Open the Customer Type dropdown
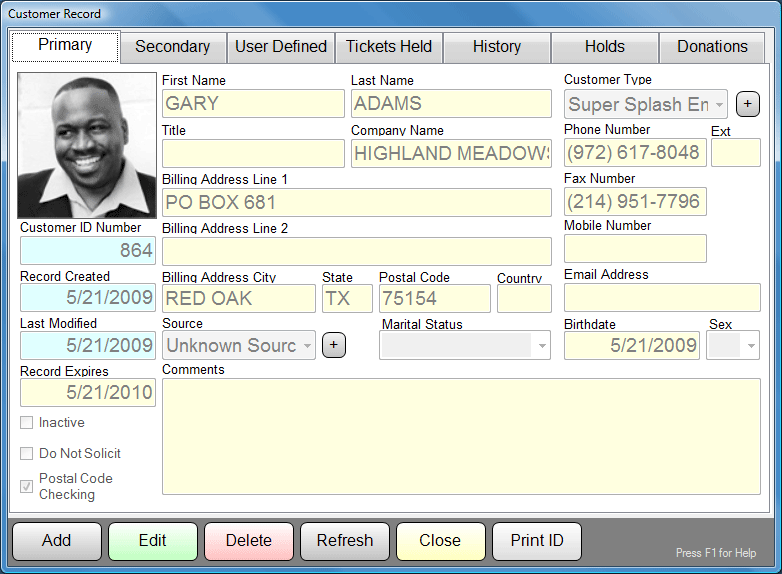 click(718, 104)
